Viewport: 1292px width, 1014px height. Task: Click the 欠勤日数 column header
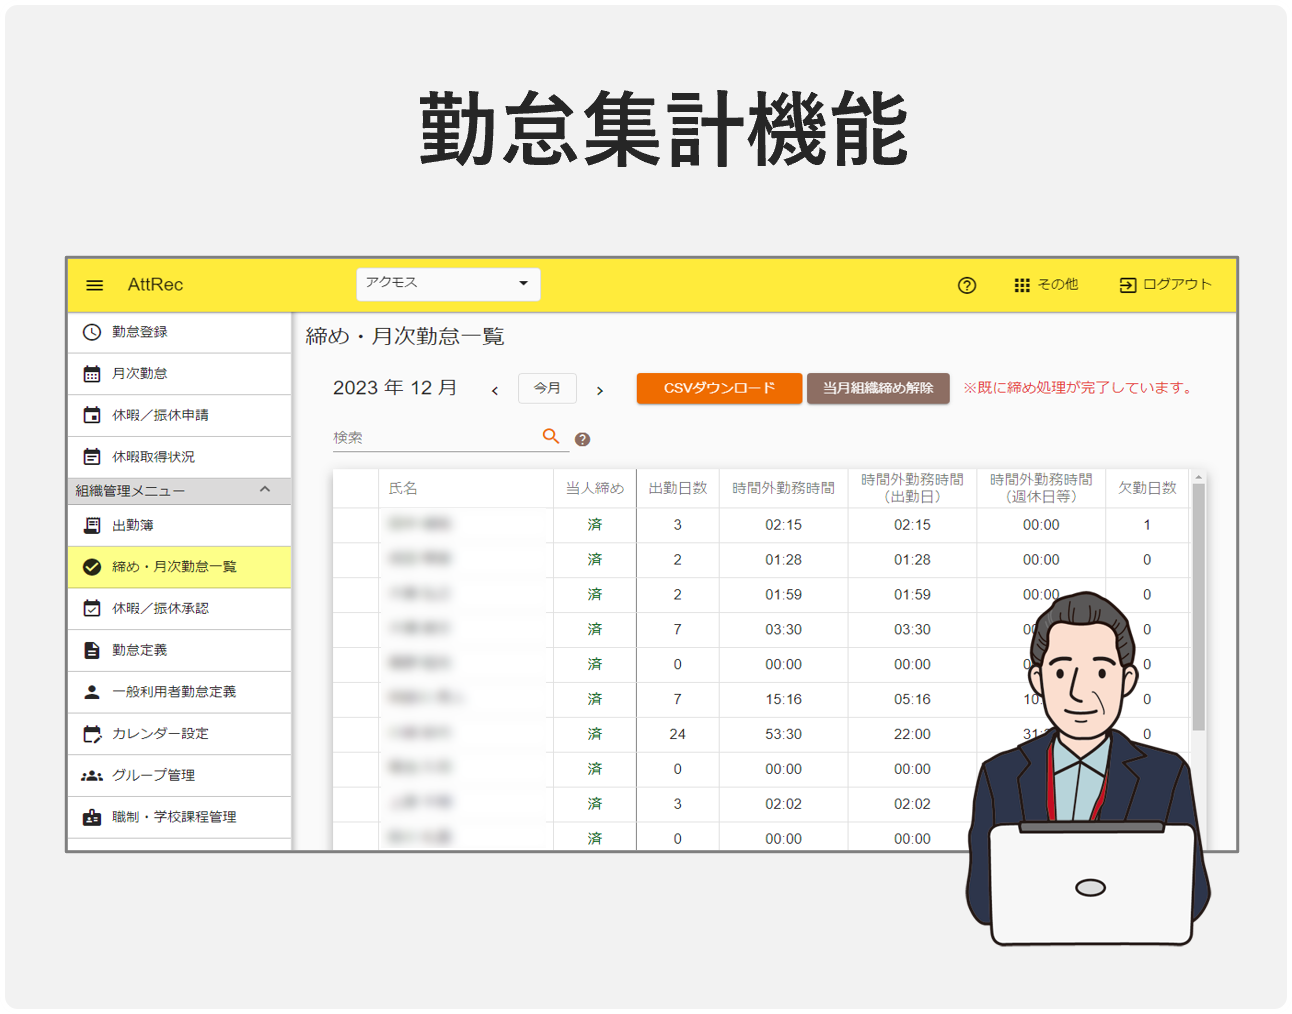point(1147,488)
